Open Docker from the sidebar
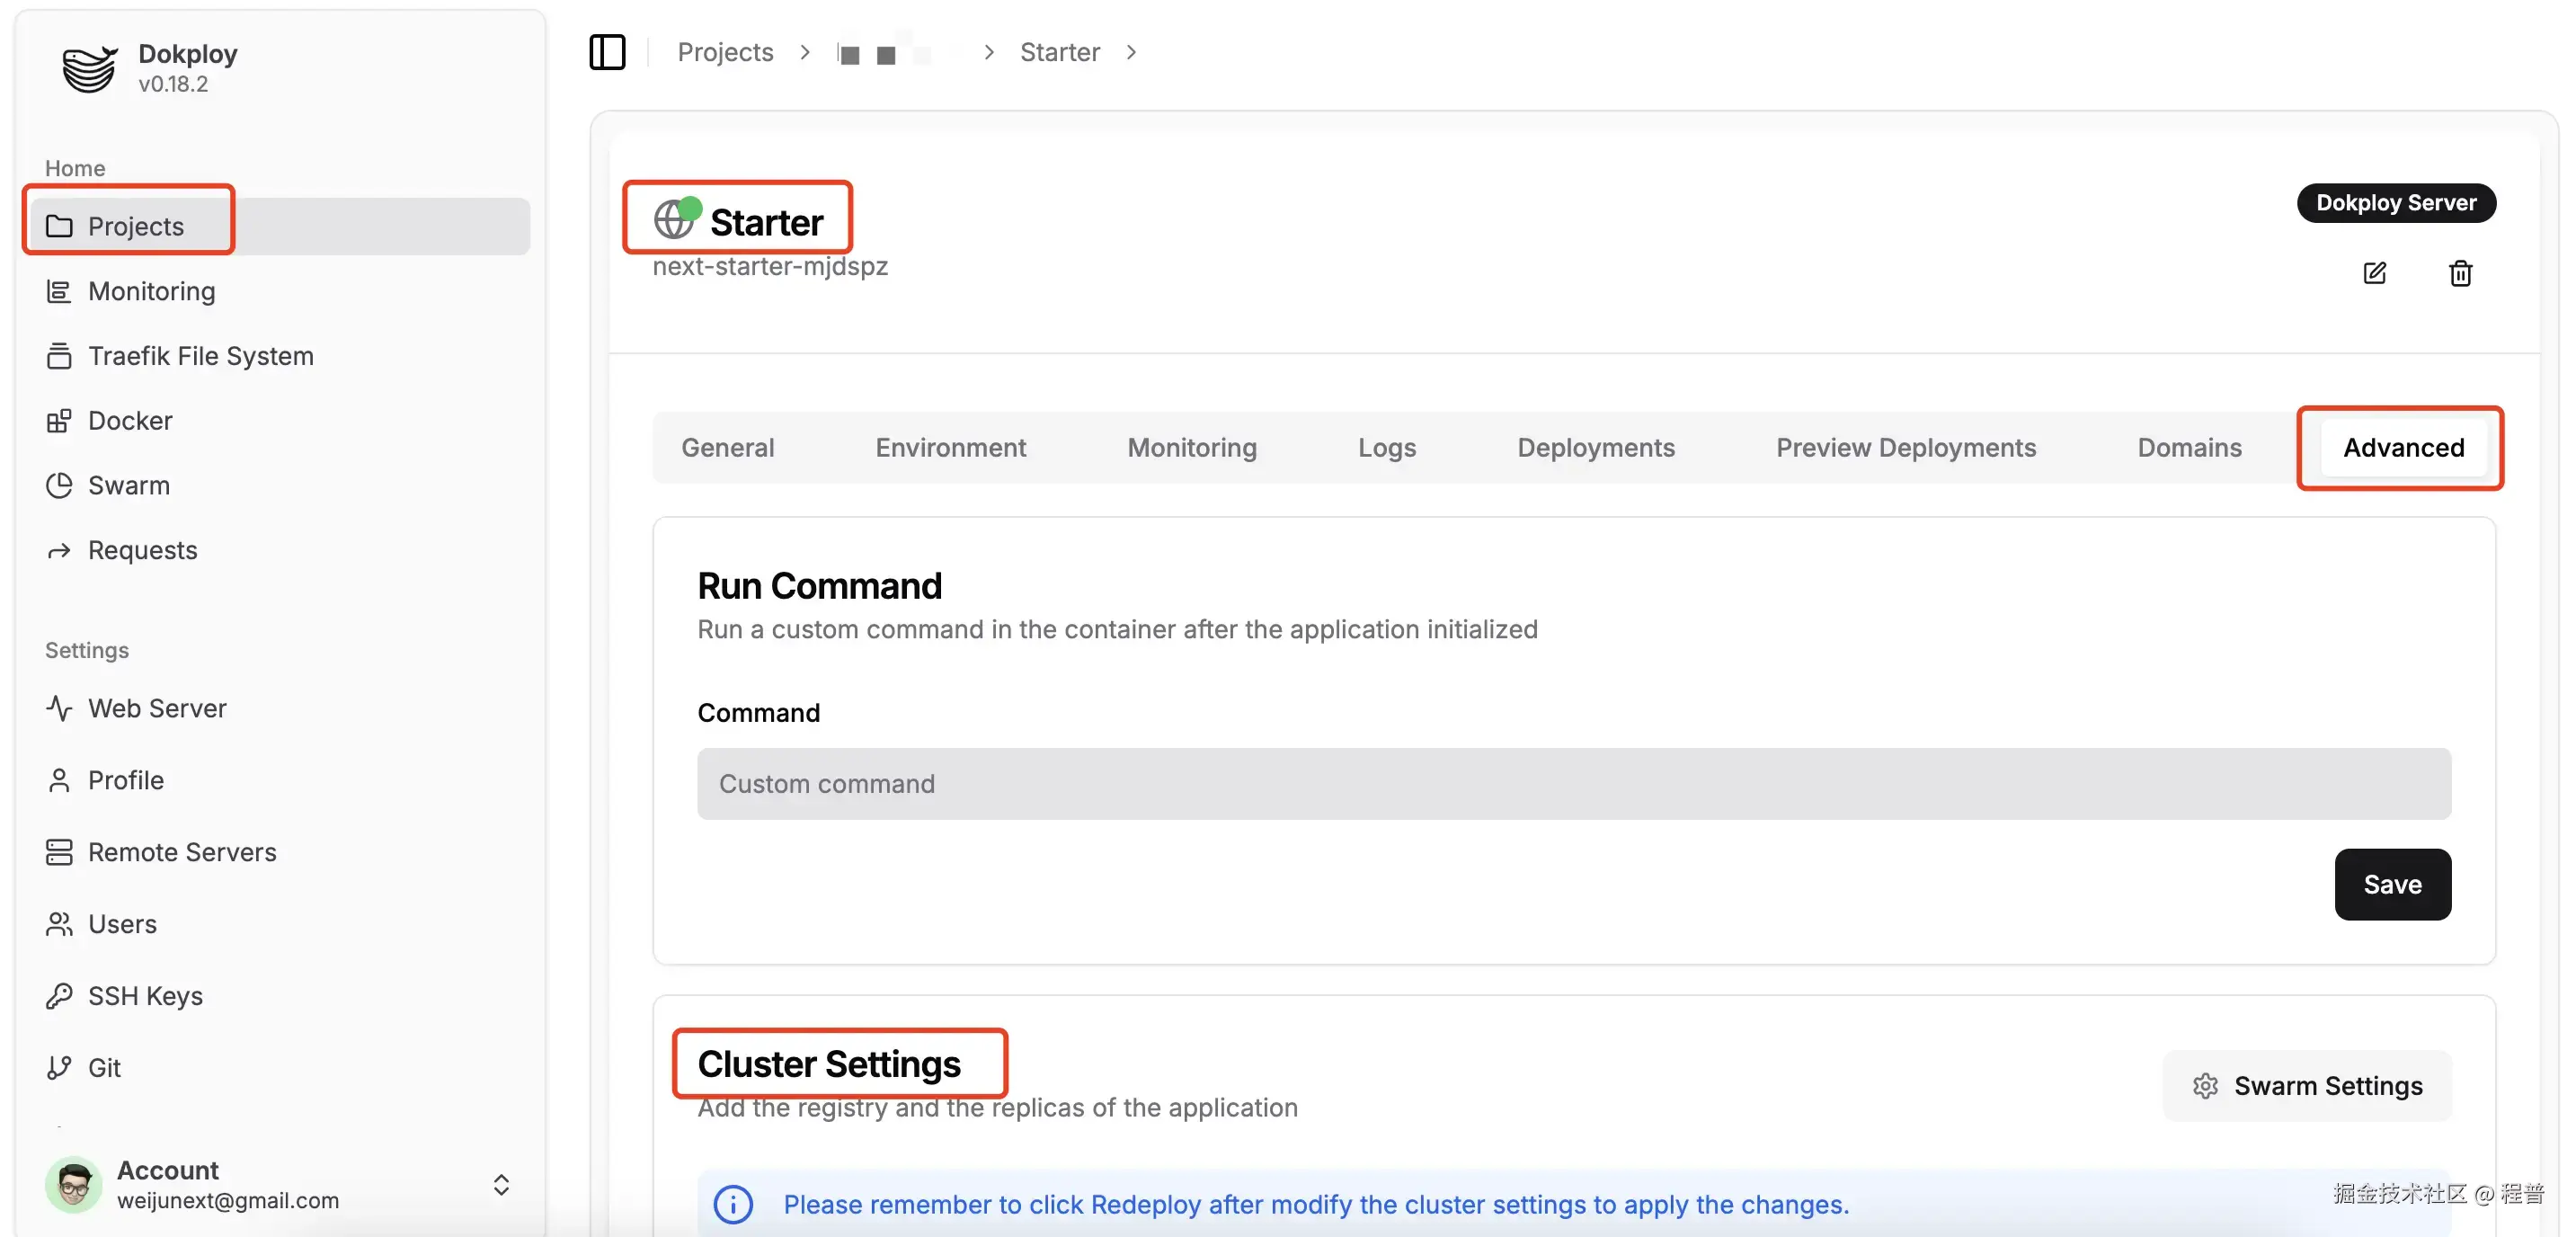 130,420
